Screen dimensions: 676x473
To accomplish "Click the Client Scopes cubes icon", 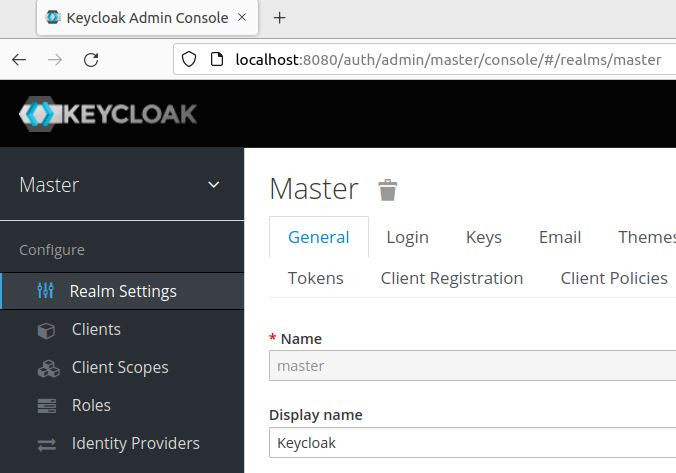I will point(48,368).
